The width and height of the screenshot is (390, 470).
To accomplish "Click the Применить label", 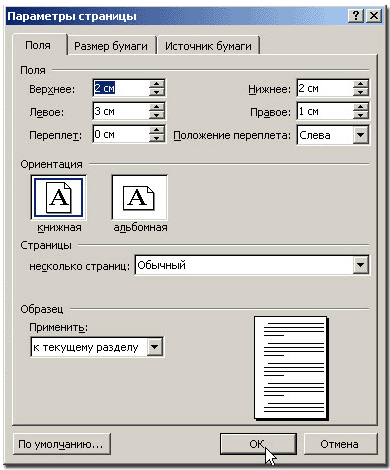I will coord(59,327).
